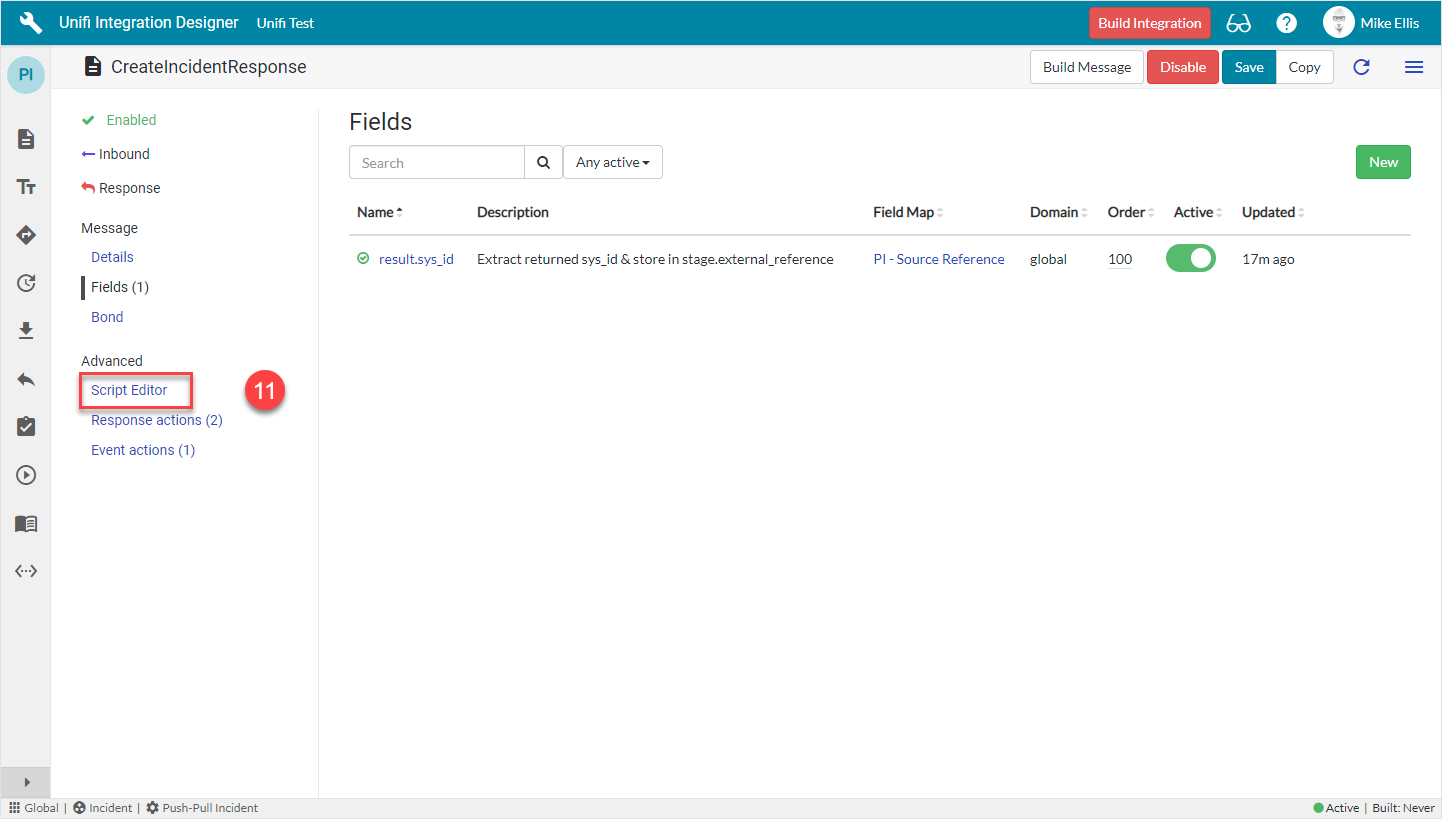Open the 'Any active' filter dropdown
The image size is (1442, 819).
tap(613, 161)
